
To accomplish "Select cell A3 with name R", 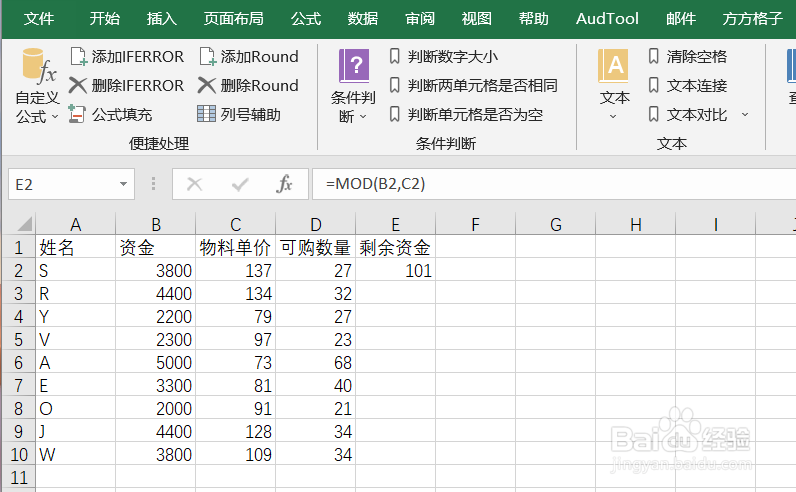I will point(76,292).
